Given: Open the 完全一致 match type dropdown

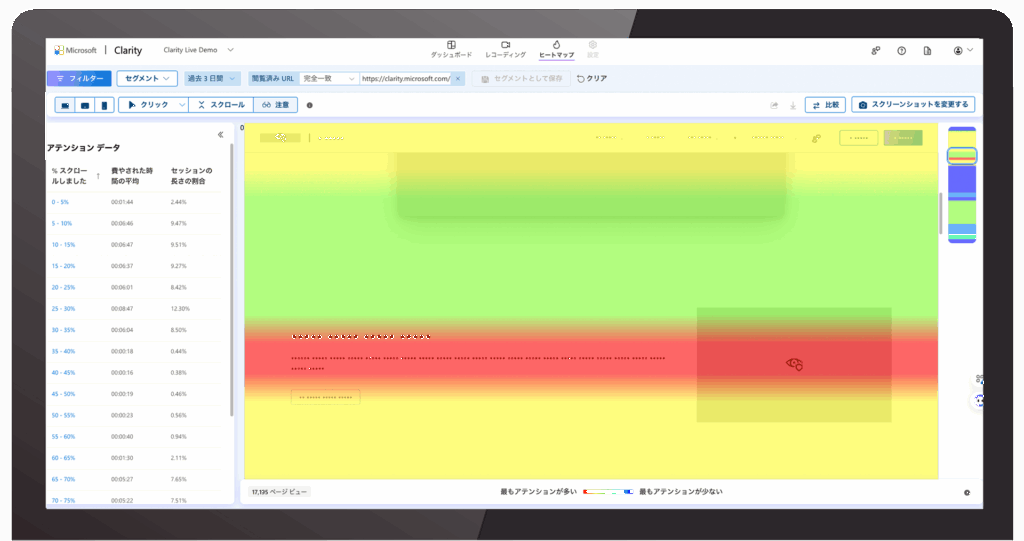Looking at the screenshot, I should pyautogui.click(x=329, y=78).
